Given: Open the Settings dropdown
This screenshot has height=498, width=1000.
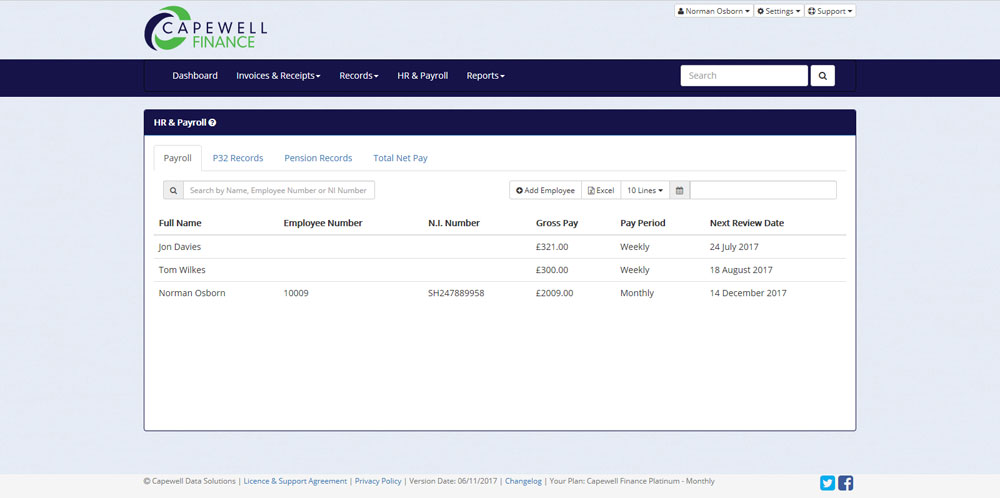Looking at the screenshot, I should pyautogui.click(x=779, y=11).
